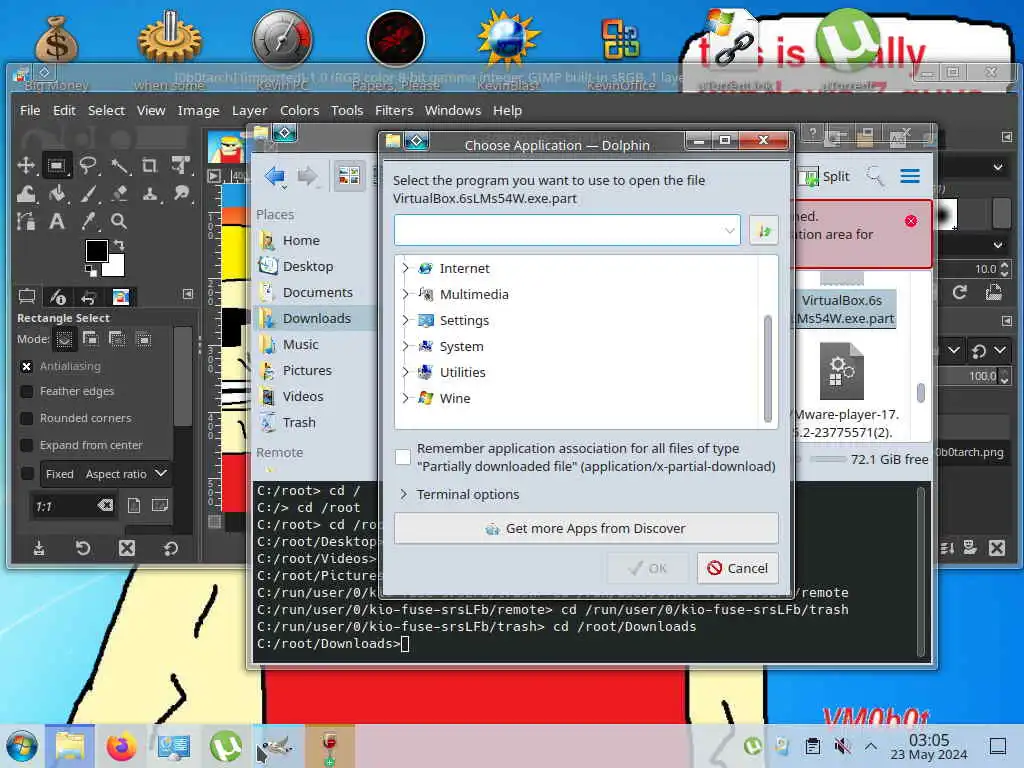Select the Unified Transform tool
1024x768 pixels.
(x=181, y=165)
